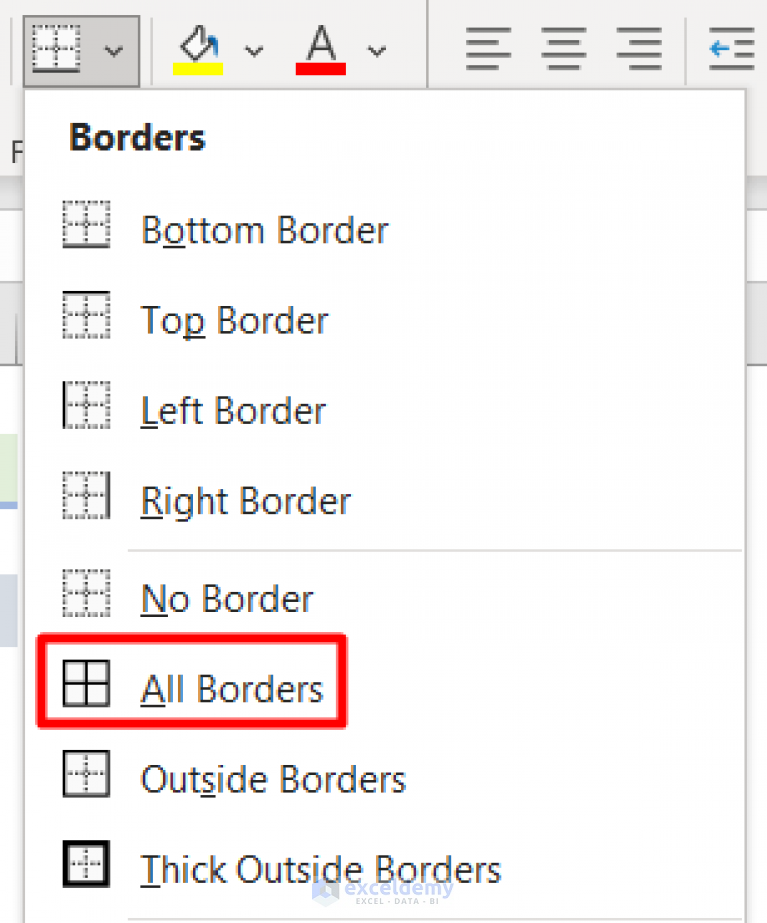Select the Right Border entry
This screenshot has width=767, height=923.
(x=246, y=501)
